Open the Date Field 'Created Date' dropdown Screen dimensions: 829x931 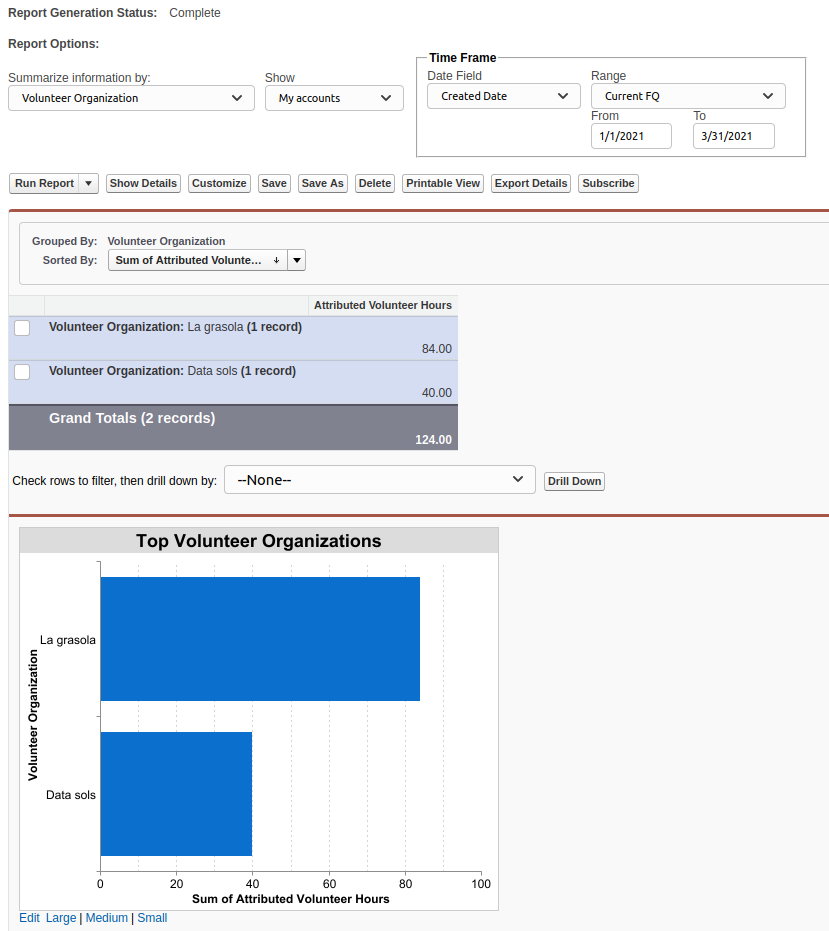tap(504, 96)
